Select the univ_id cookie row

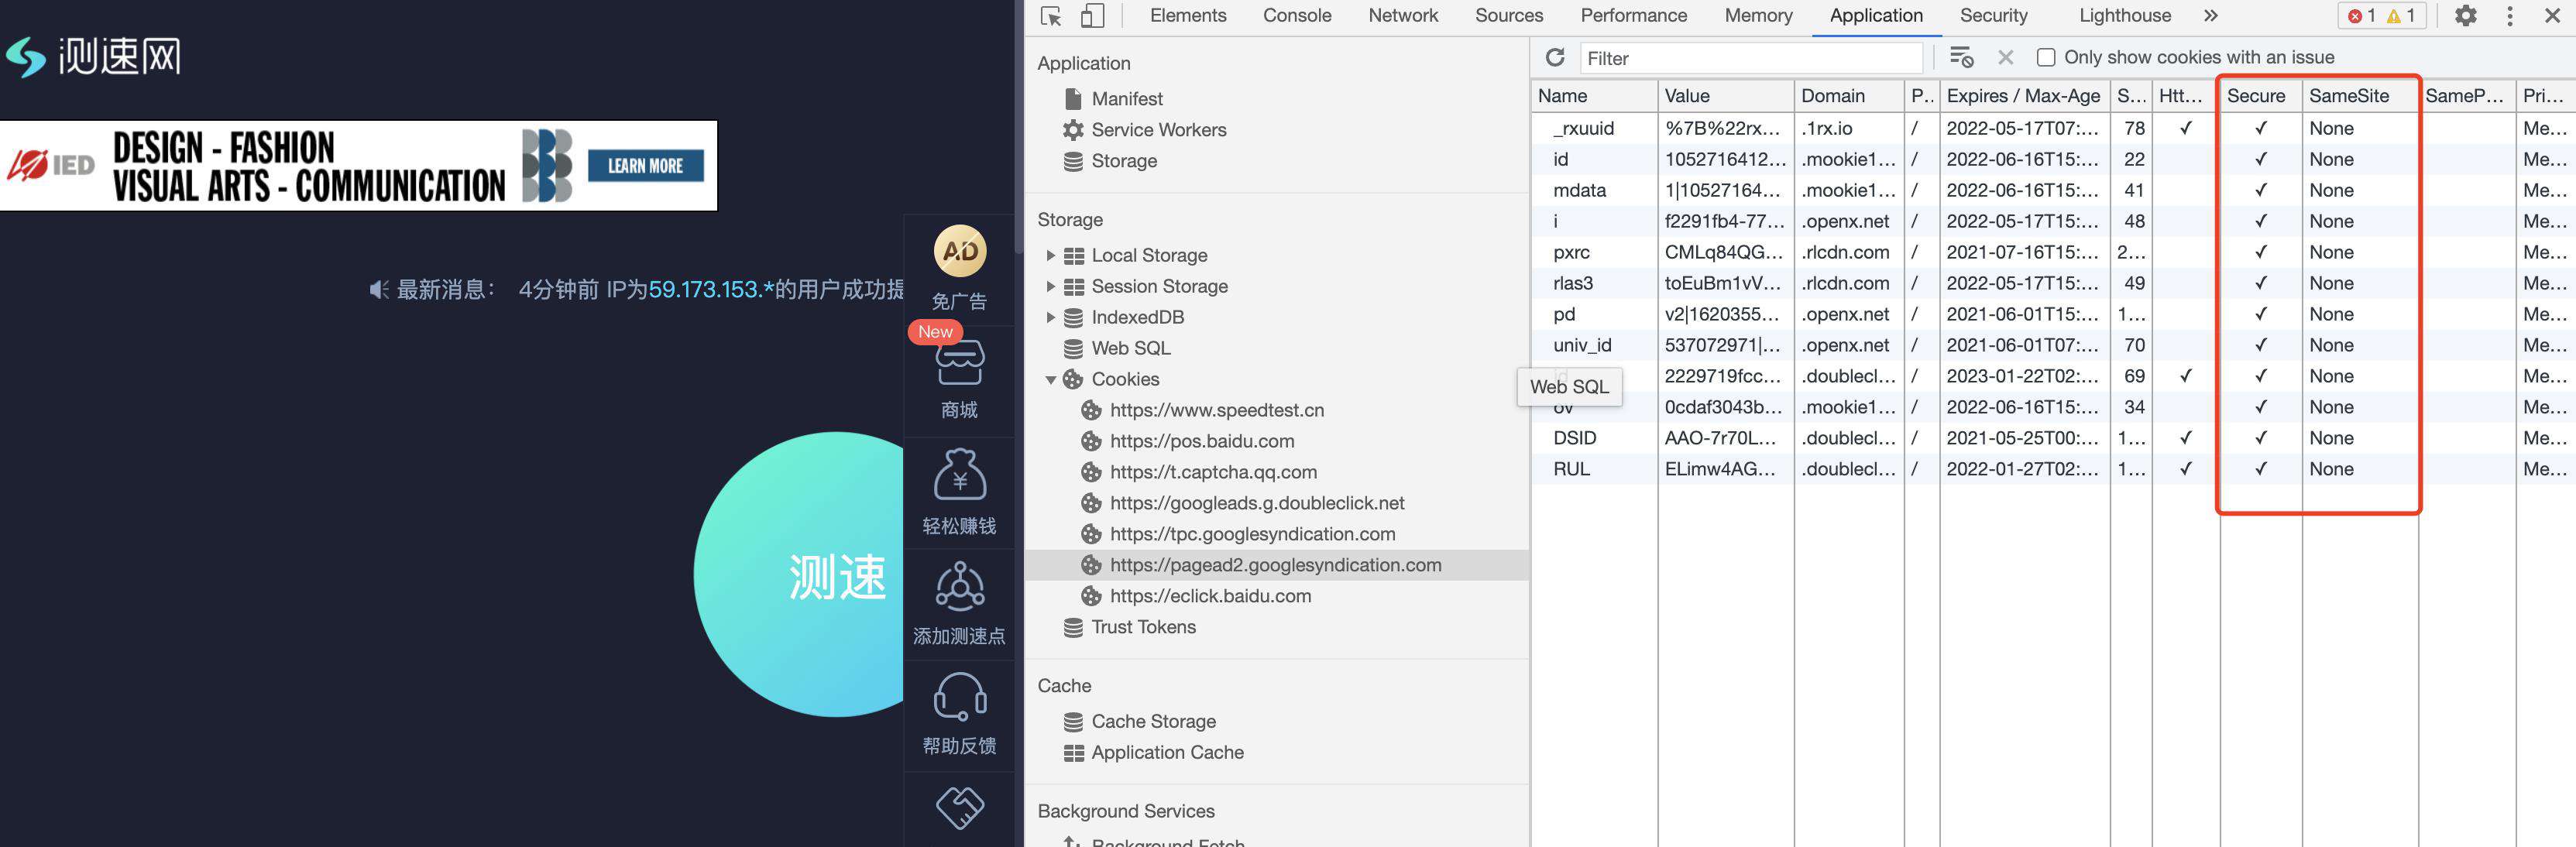(2053, 345)
